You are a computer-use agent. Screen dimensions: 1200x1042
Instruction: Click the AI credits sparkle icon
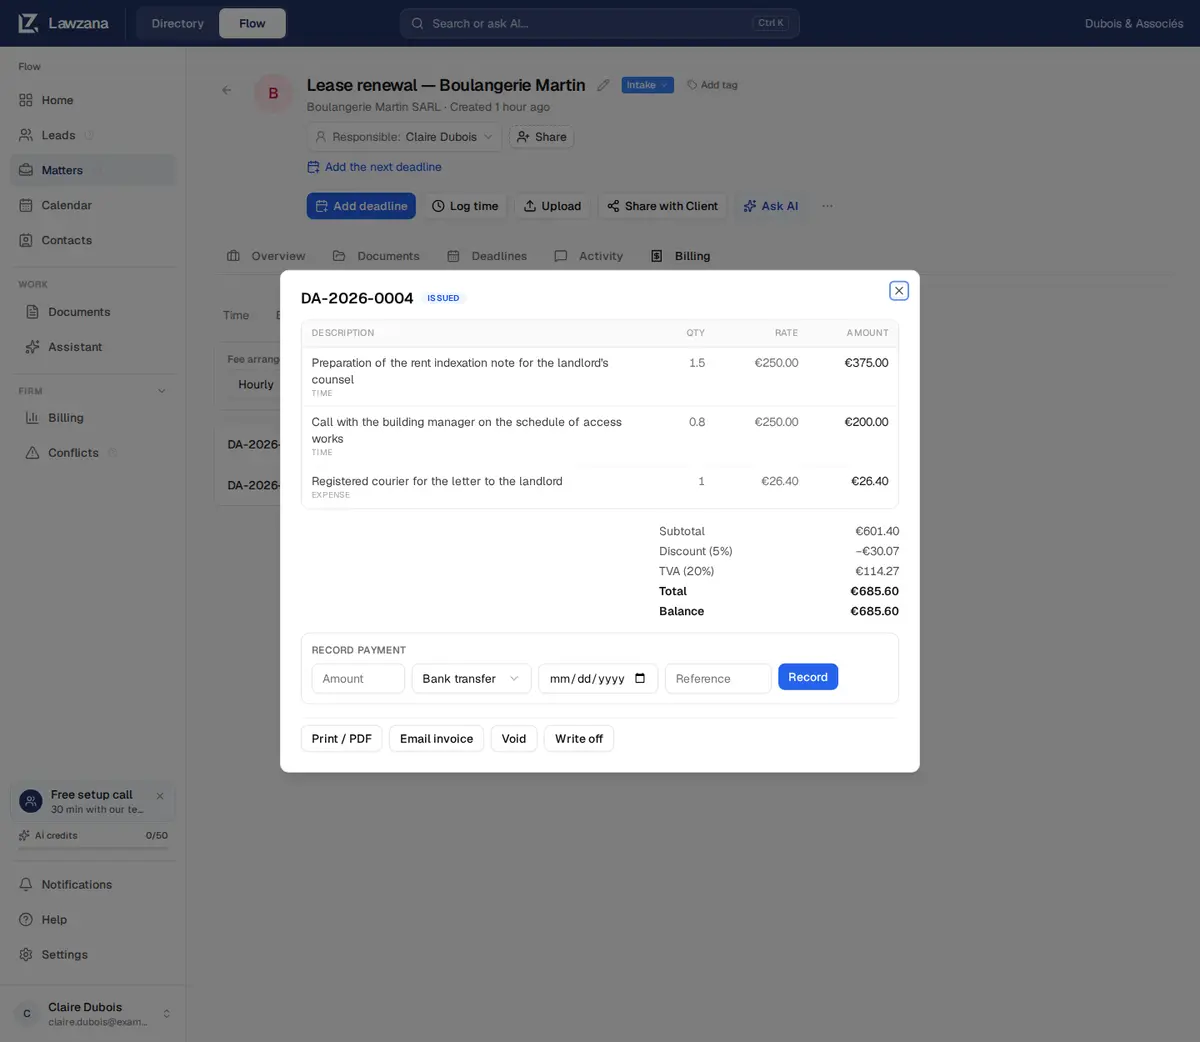[x=24, y=836]
